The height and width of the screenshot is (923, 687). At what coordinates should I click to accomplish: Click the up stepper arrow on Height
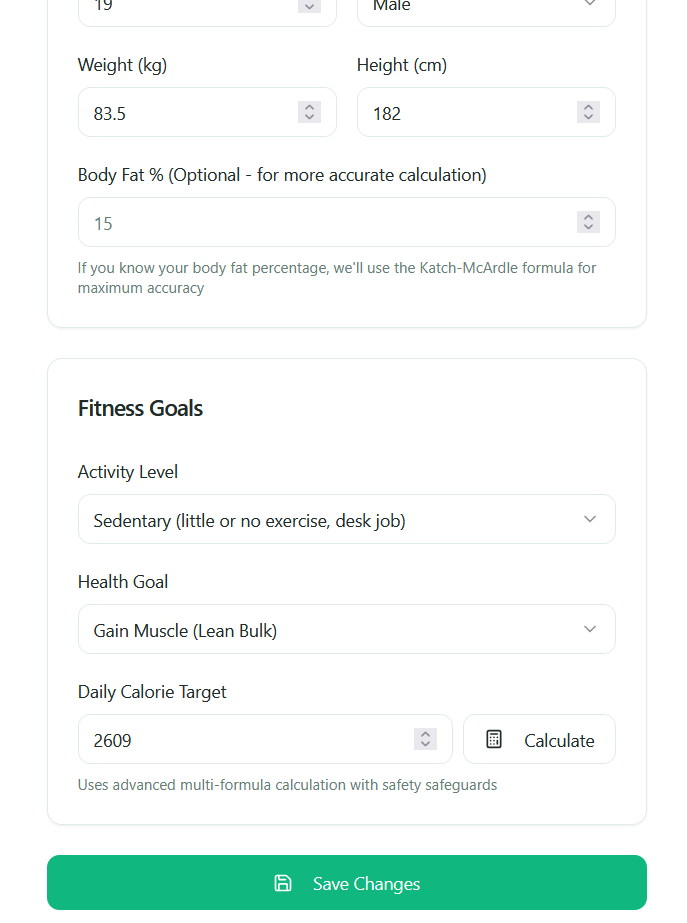pyautogui.click(x=588, y=107)
